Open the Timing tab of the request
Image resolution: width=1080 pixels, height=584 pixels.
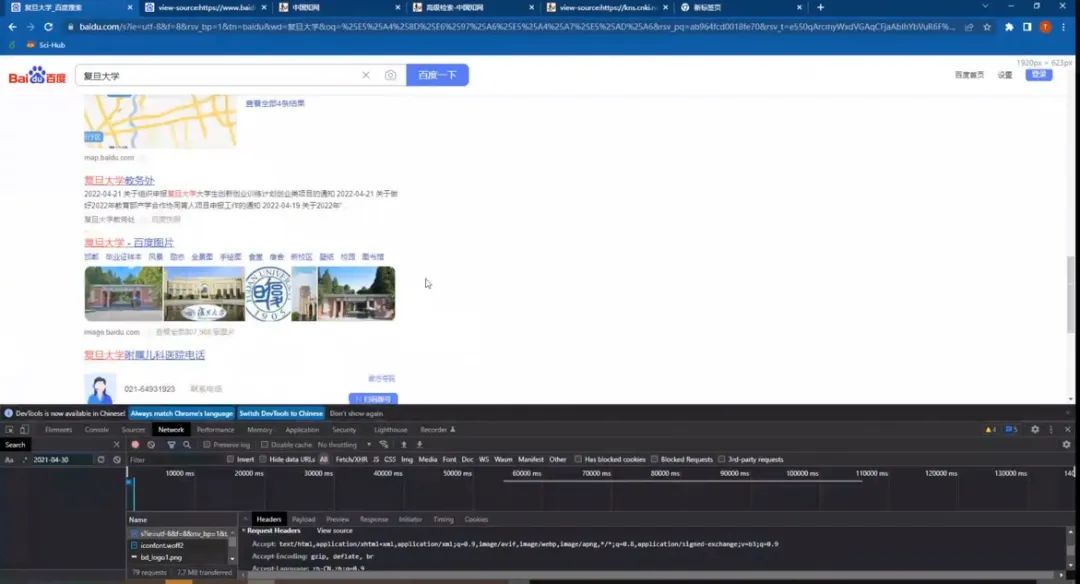(x=443, y=519)
